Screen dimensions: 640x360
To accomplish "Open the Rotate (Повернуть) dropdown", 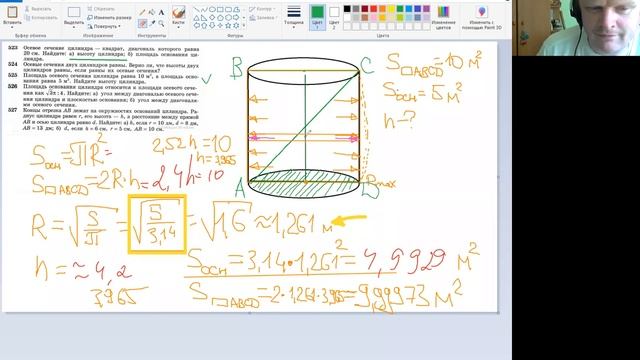I will pos(104,26).
